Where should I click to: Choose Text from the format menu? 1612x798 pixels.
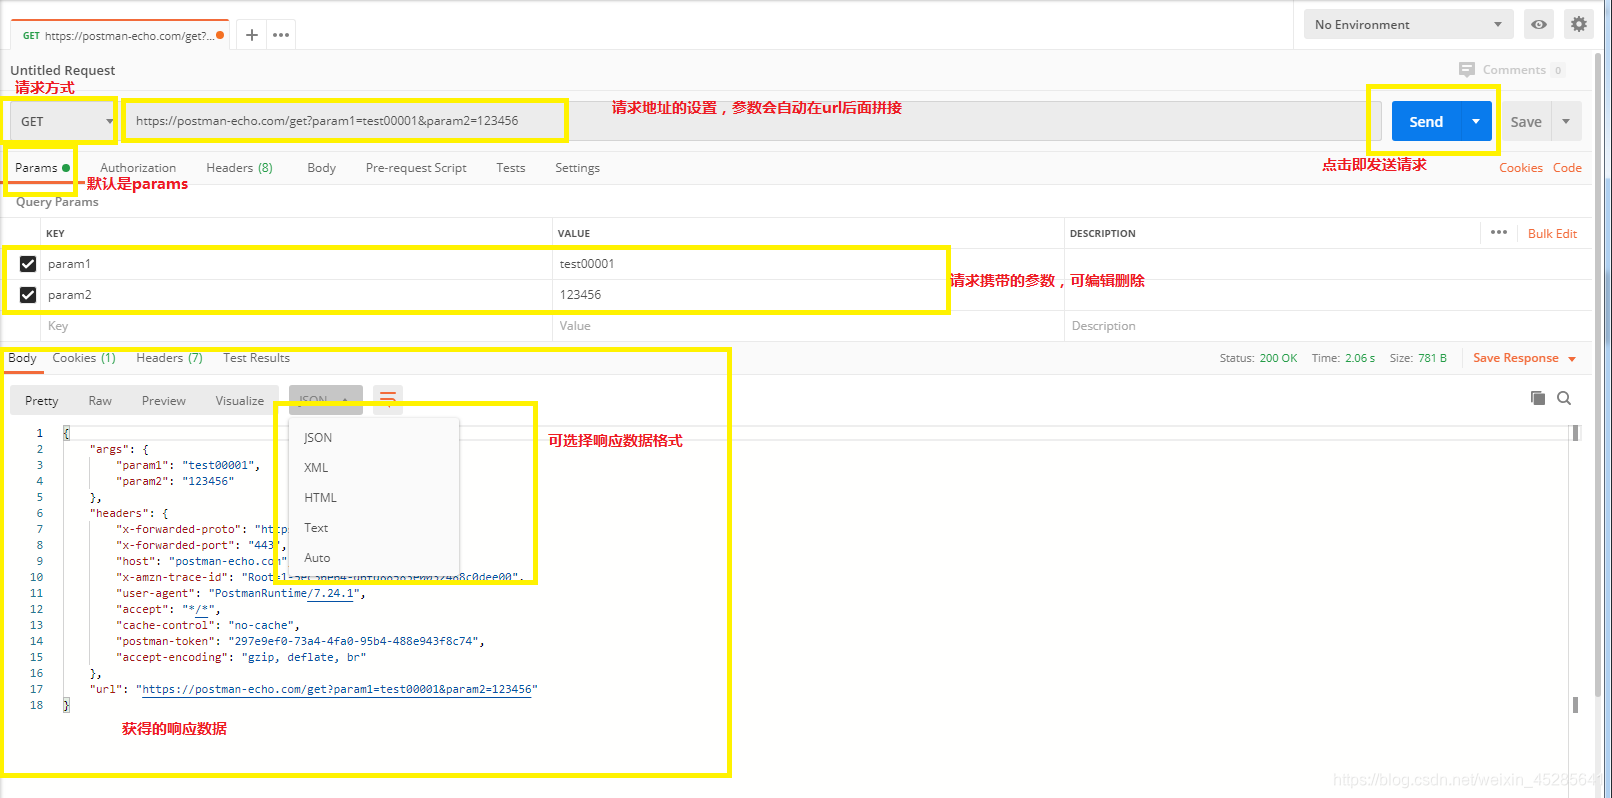(x=374, y=528)
